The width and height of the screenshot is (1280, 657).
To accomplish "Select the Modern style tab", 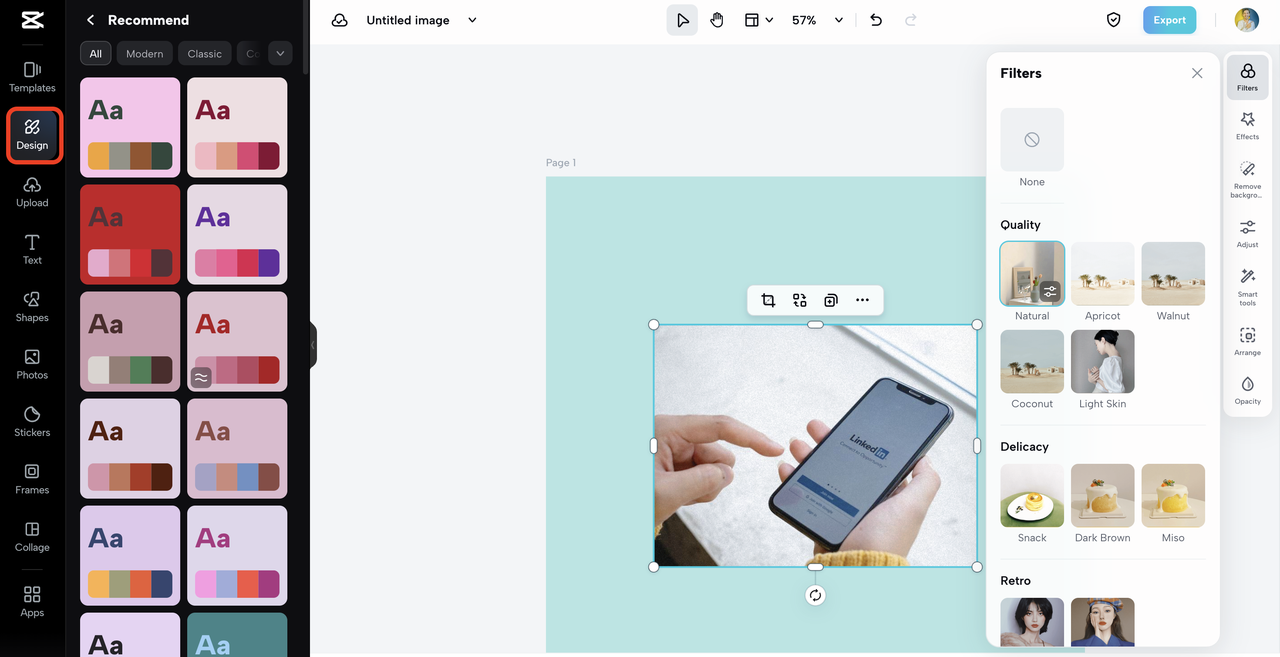I will click(144, 54).
